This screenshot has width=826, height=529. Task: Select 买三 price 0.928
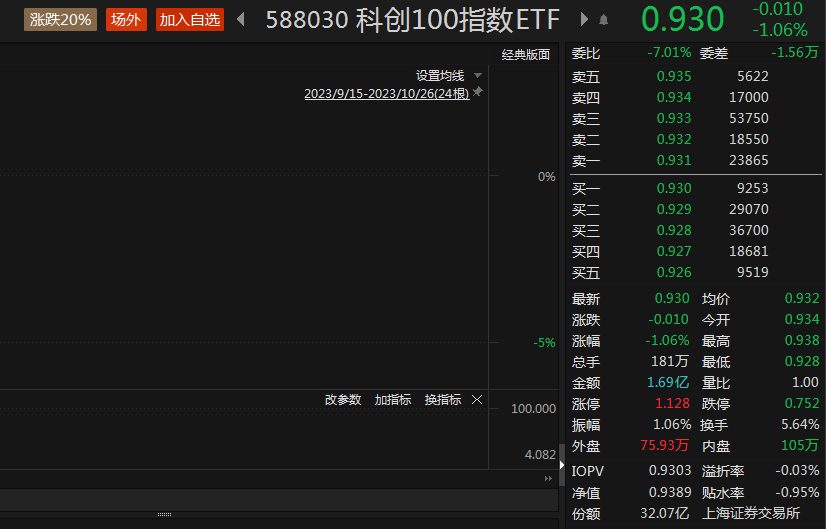coord(674,231)
